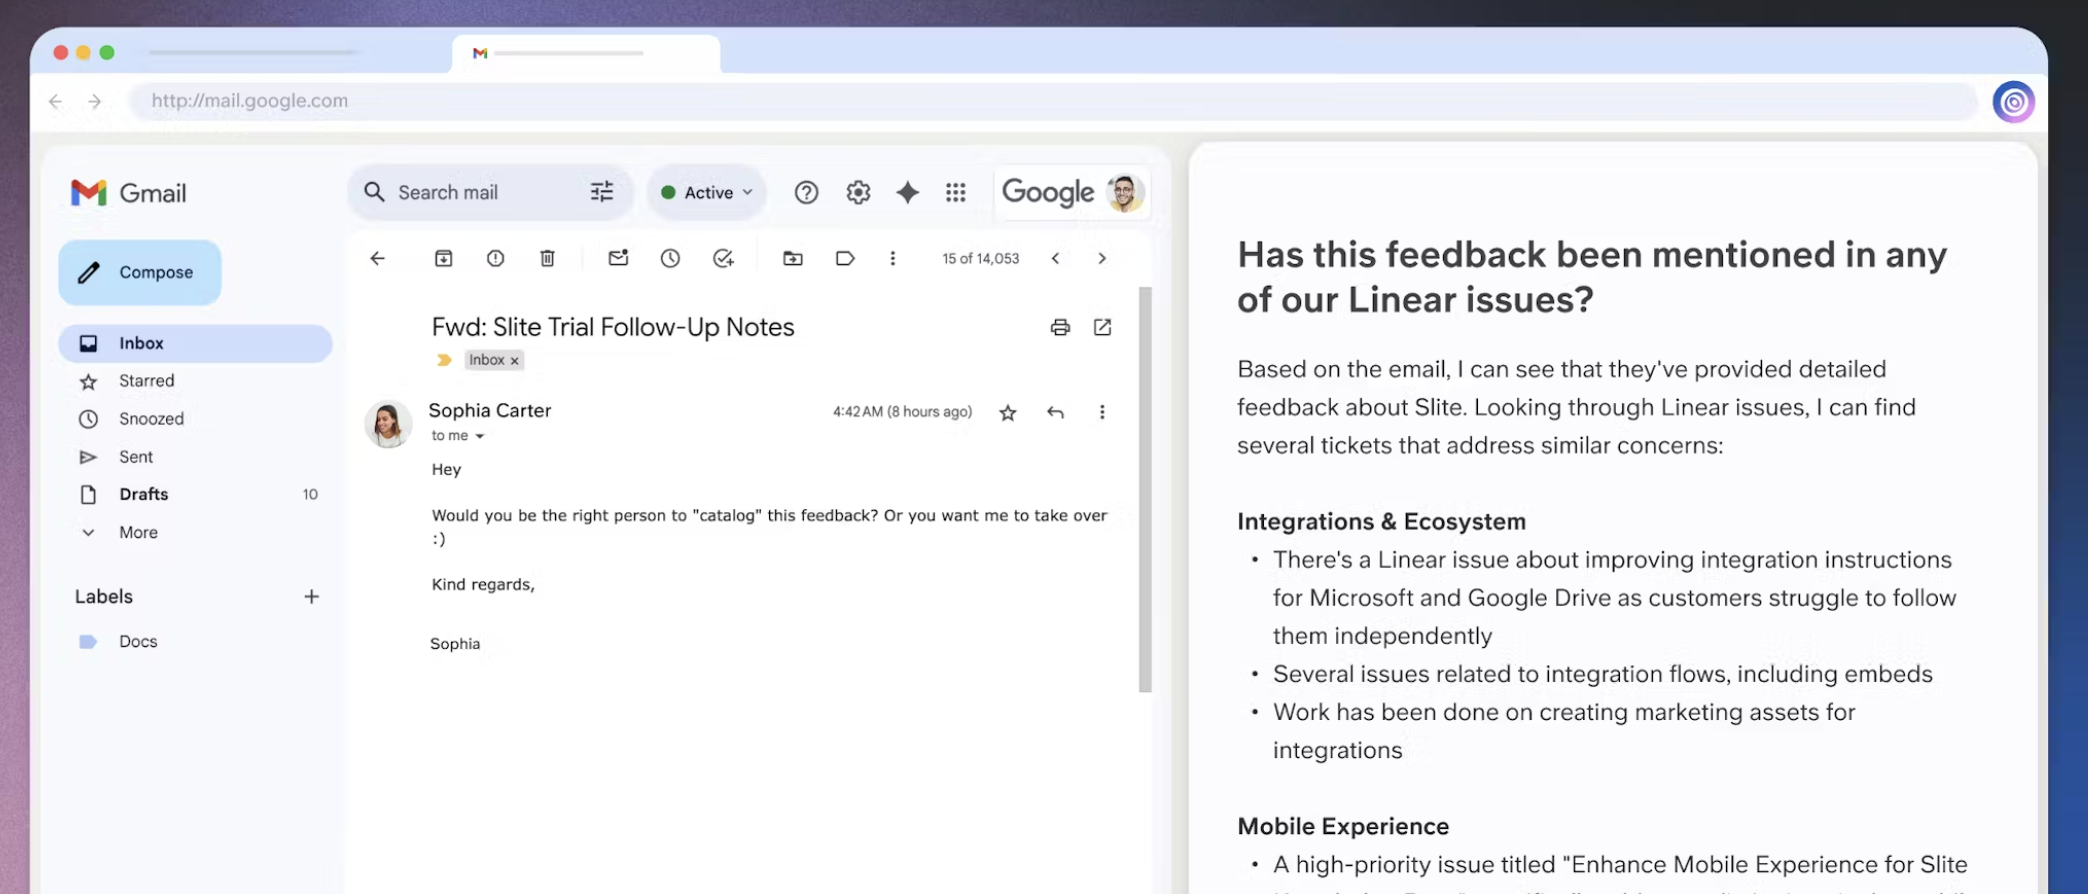Delete this email with trash icon
This screenshot has width=2088, height=894.
point(547,258)
